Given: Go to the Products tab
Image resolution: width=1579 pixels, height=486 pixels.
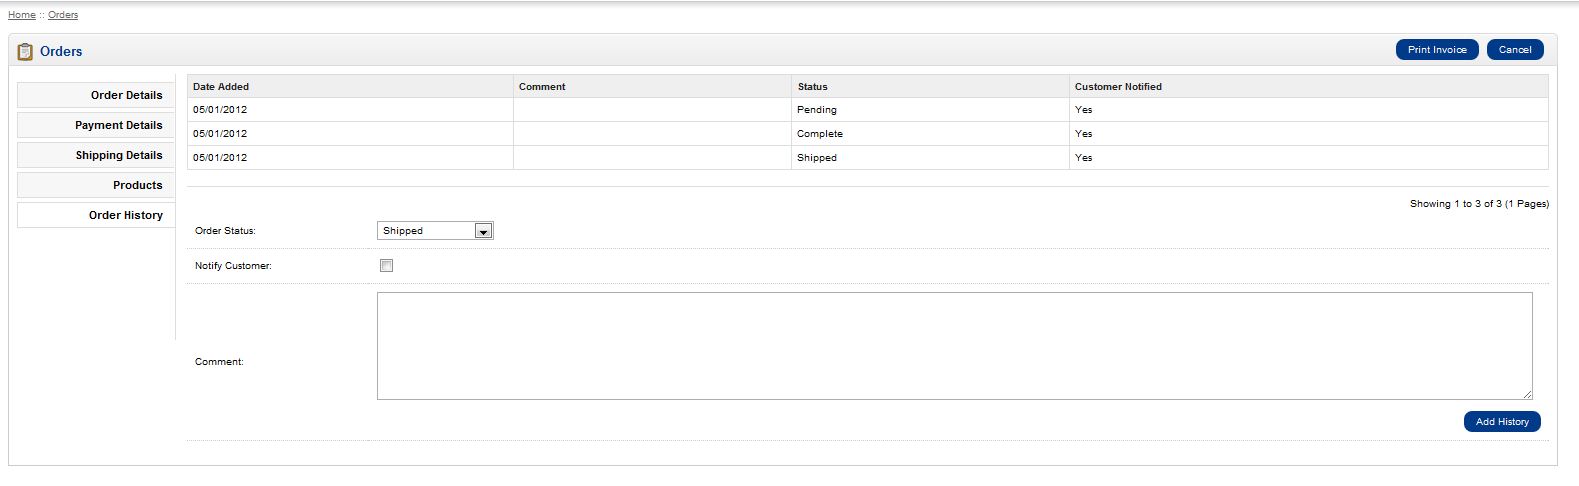Looking at the screenshot, I should [96, 185].
